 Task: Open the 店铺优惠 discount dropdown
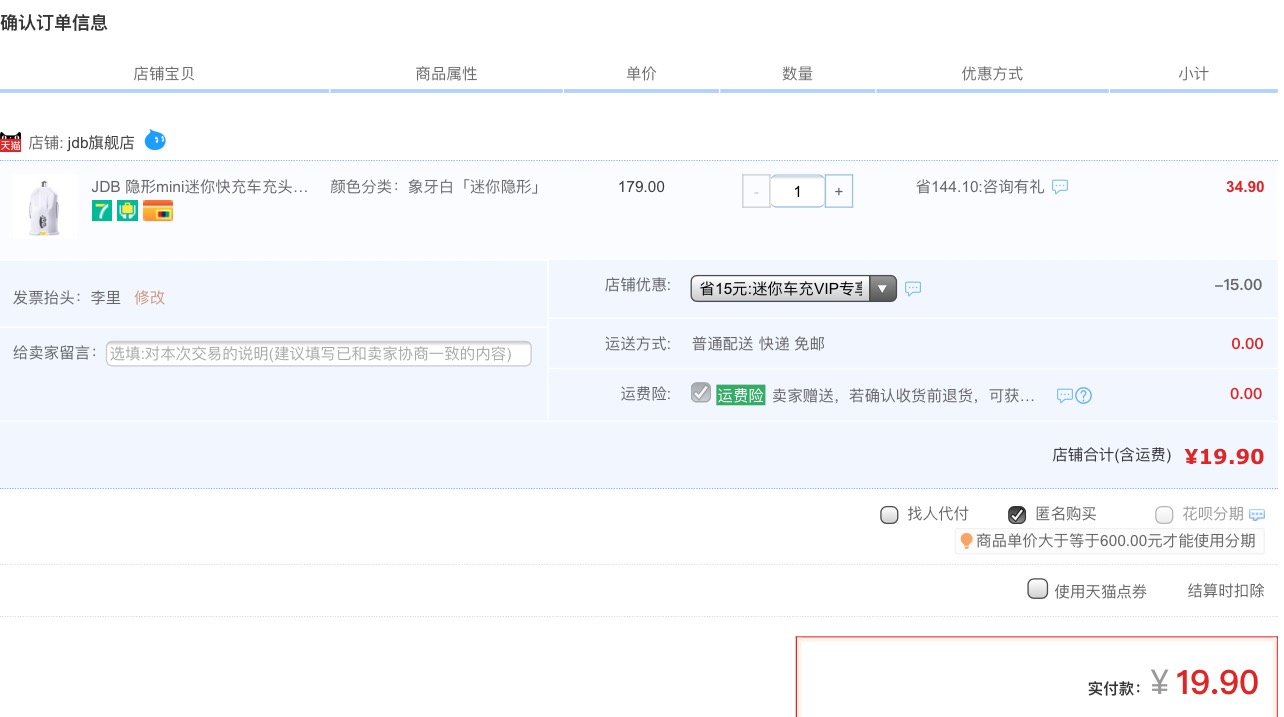(793, 289)
